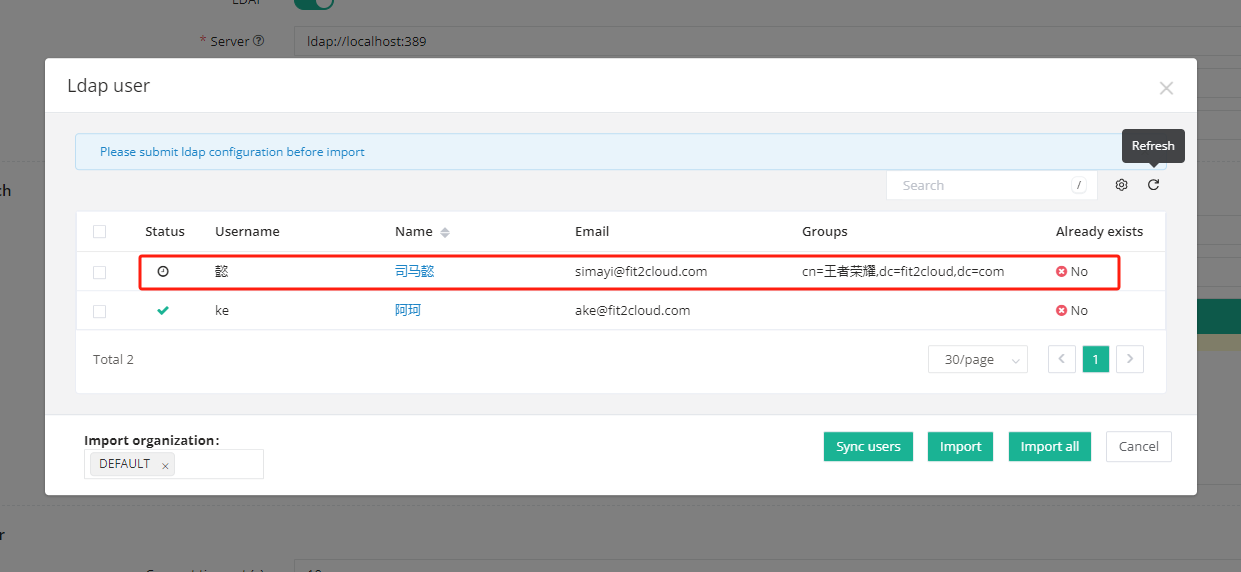Click the green check status for ke

pos(163,311)
